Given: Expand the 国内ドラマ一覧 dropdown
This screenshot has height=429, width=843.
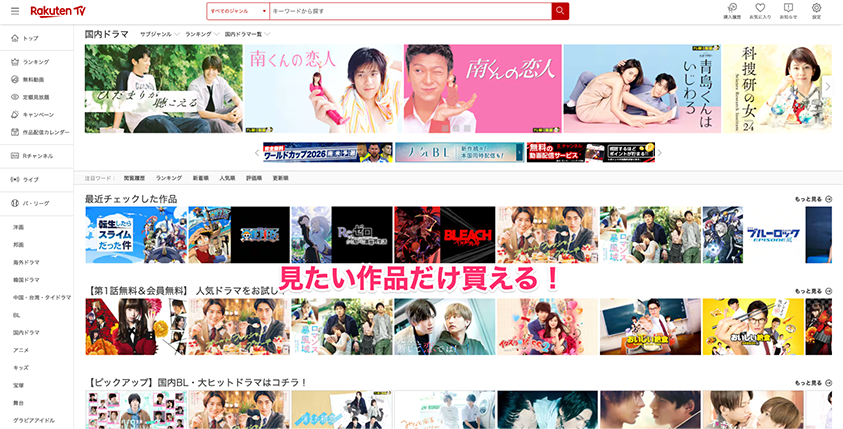Looking at the screenshot, I should tap(247, 34).
